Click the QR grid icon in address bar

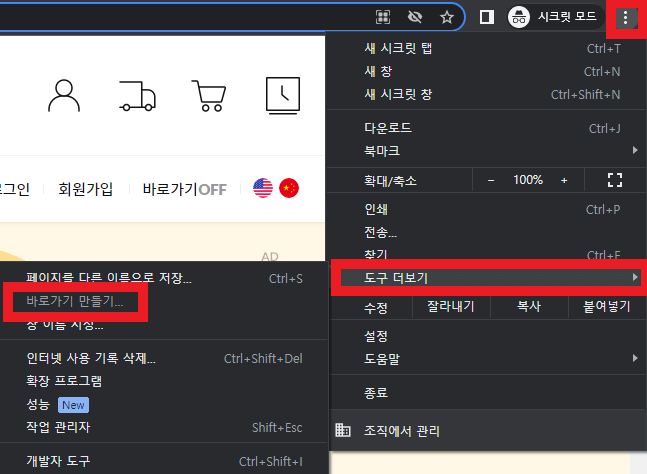click(x=383, y=17)
